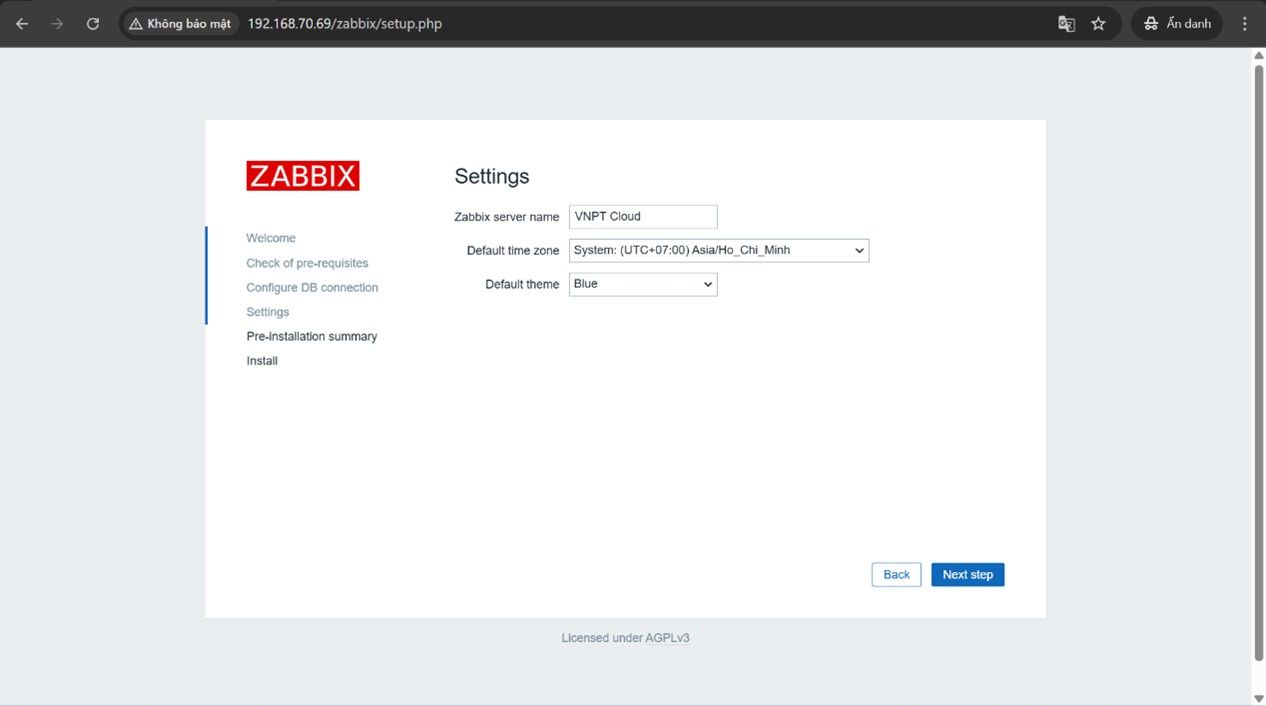Click the browser forward arrow icon
This screenshot has width=1266, height=706.
pyautogui.click(x=57, y=24)
